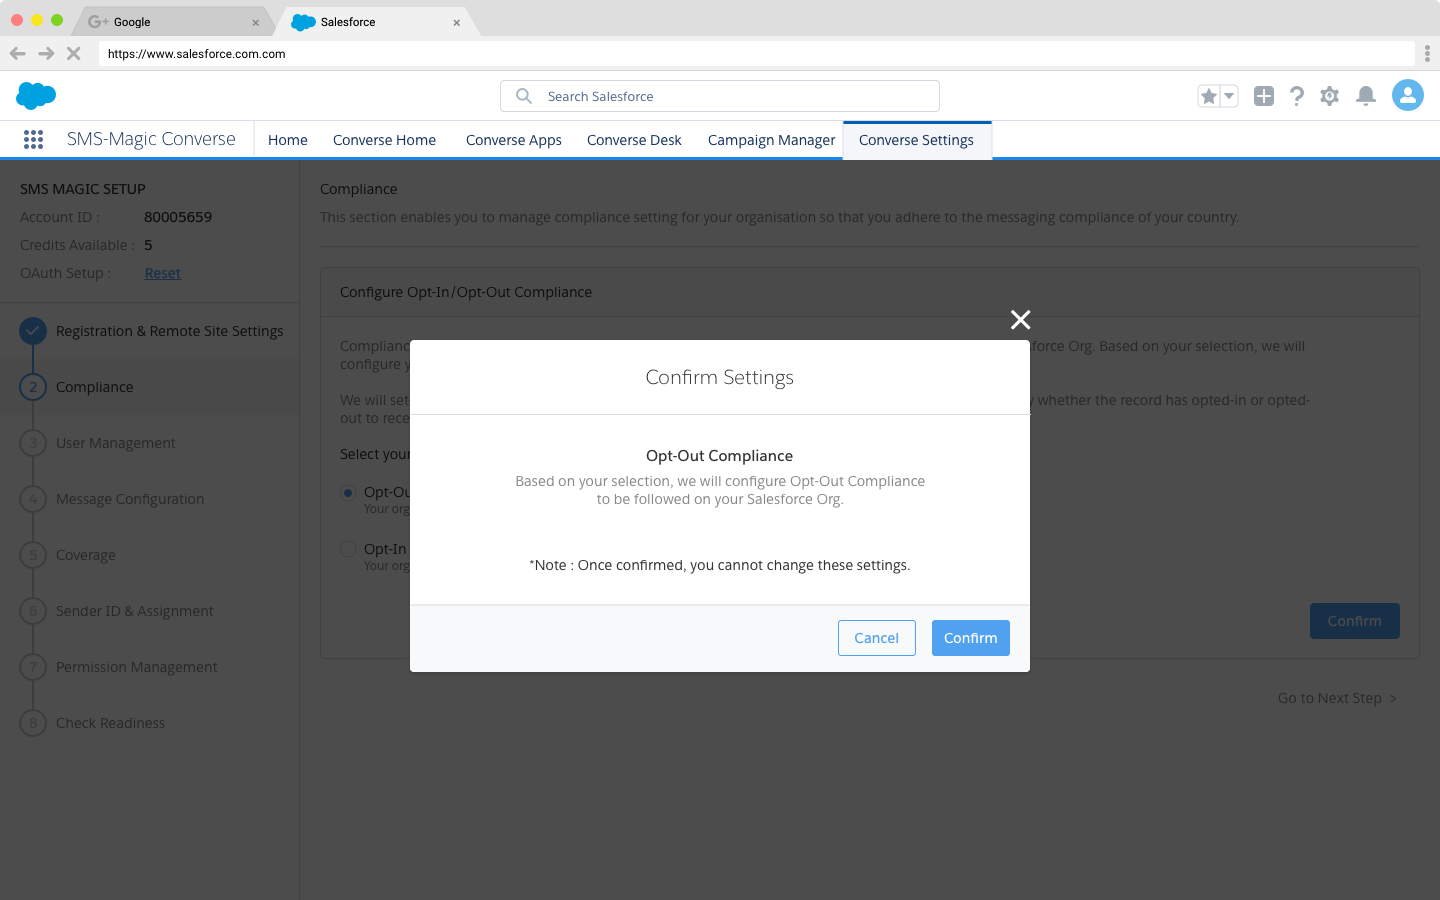The image size is (1440, 900).
Task: Click the Confirm Settings dialog title
Action: tap(719, 377)
